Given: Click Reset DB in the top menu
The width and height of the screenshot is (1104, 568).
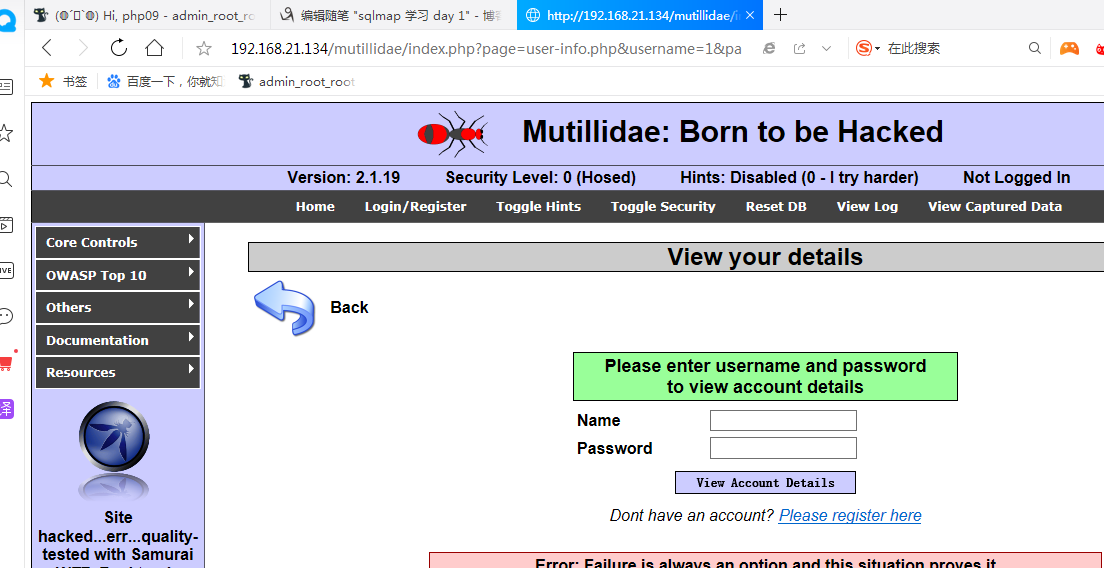Looking at the screenshot, I should [776, 206].
